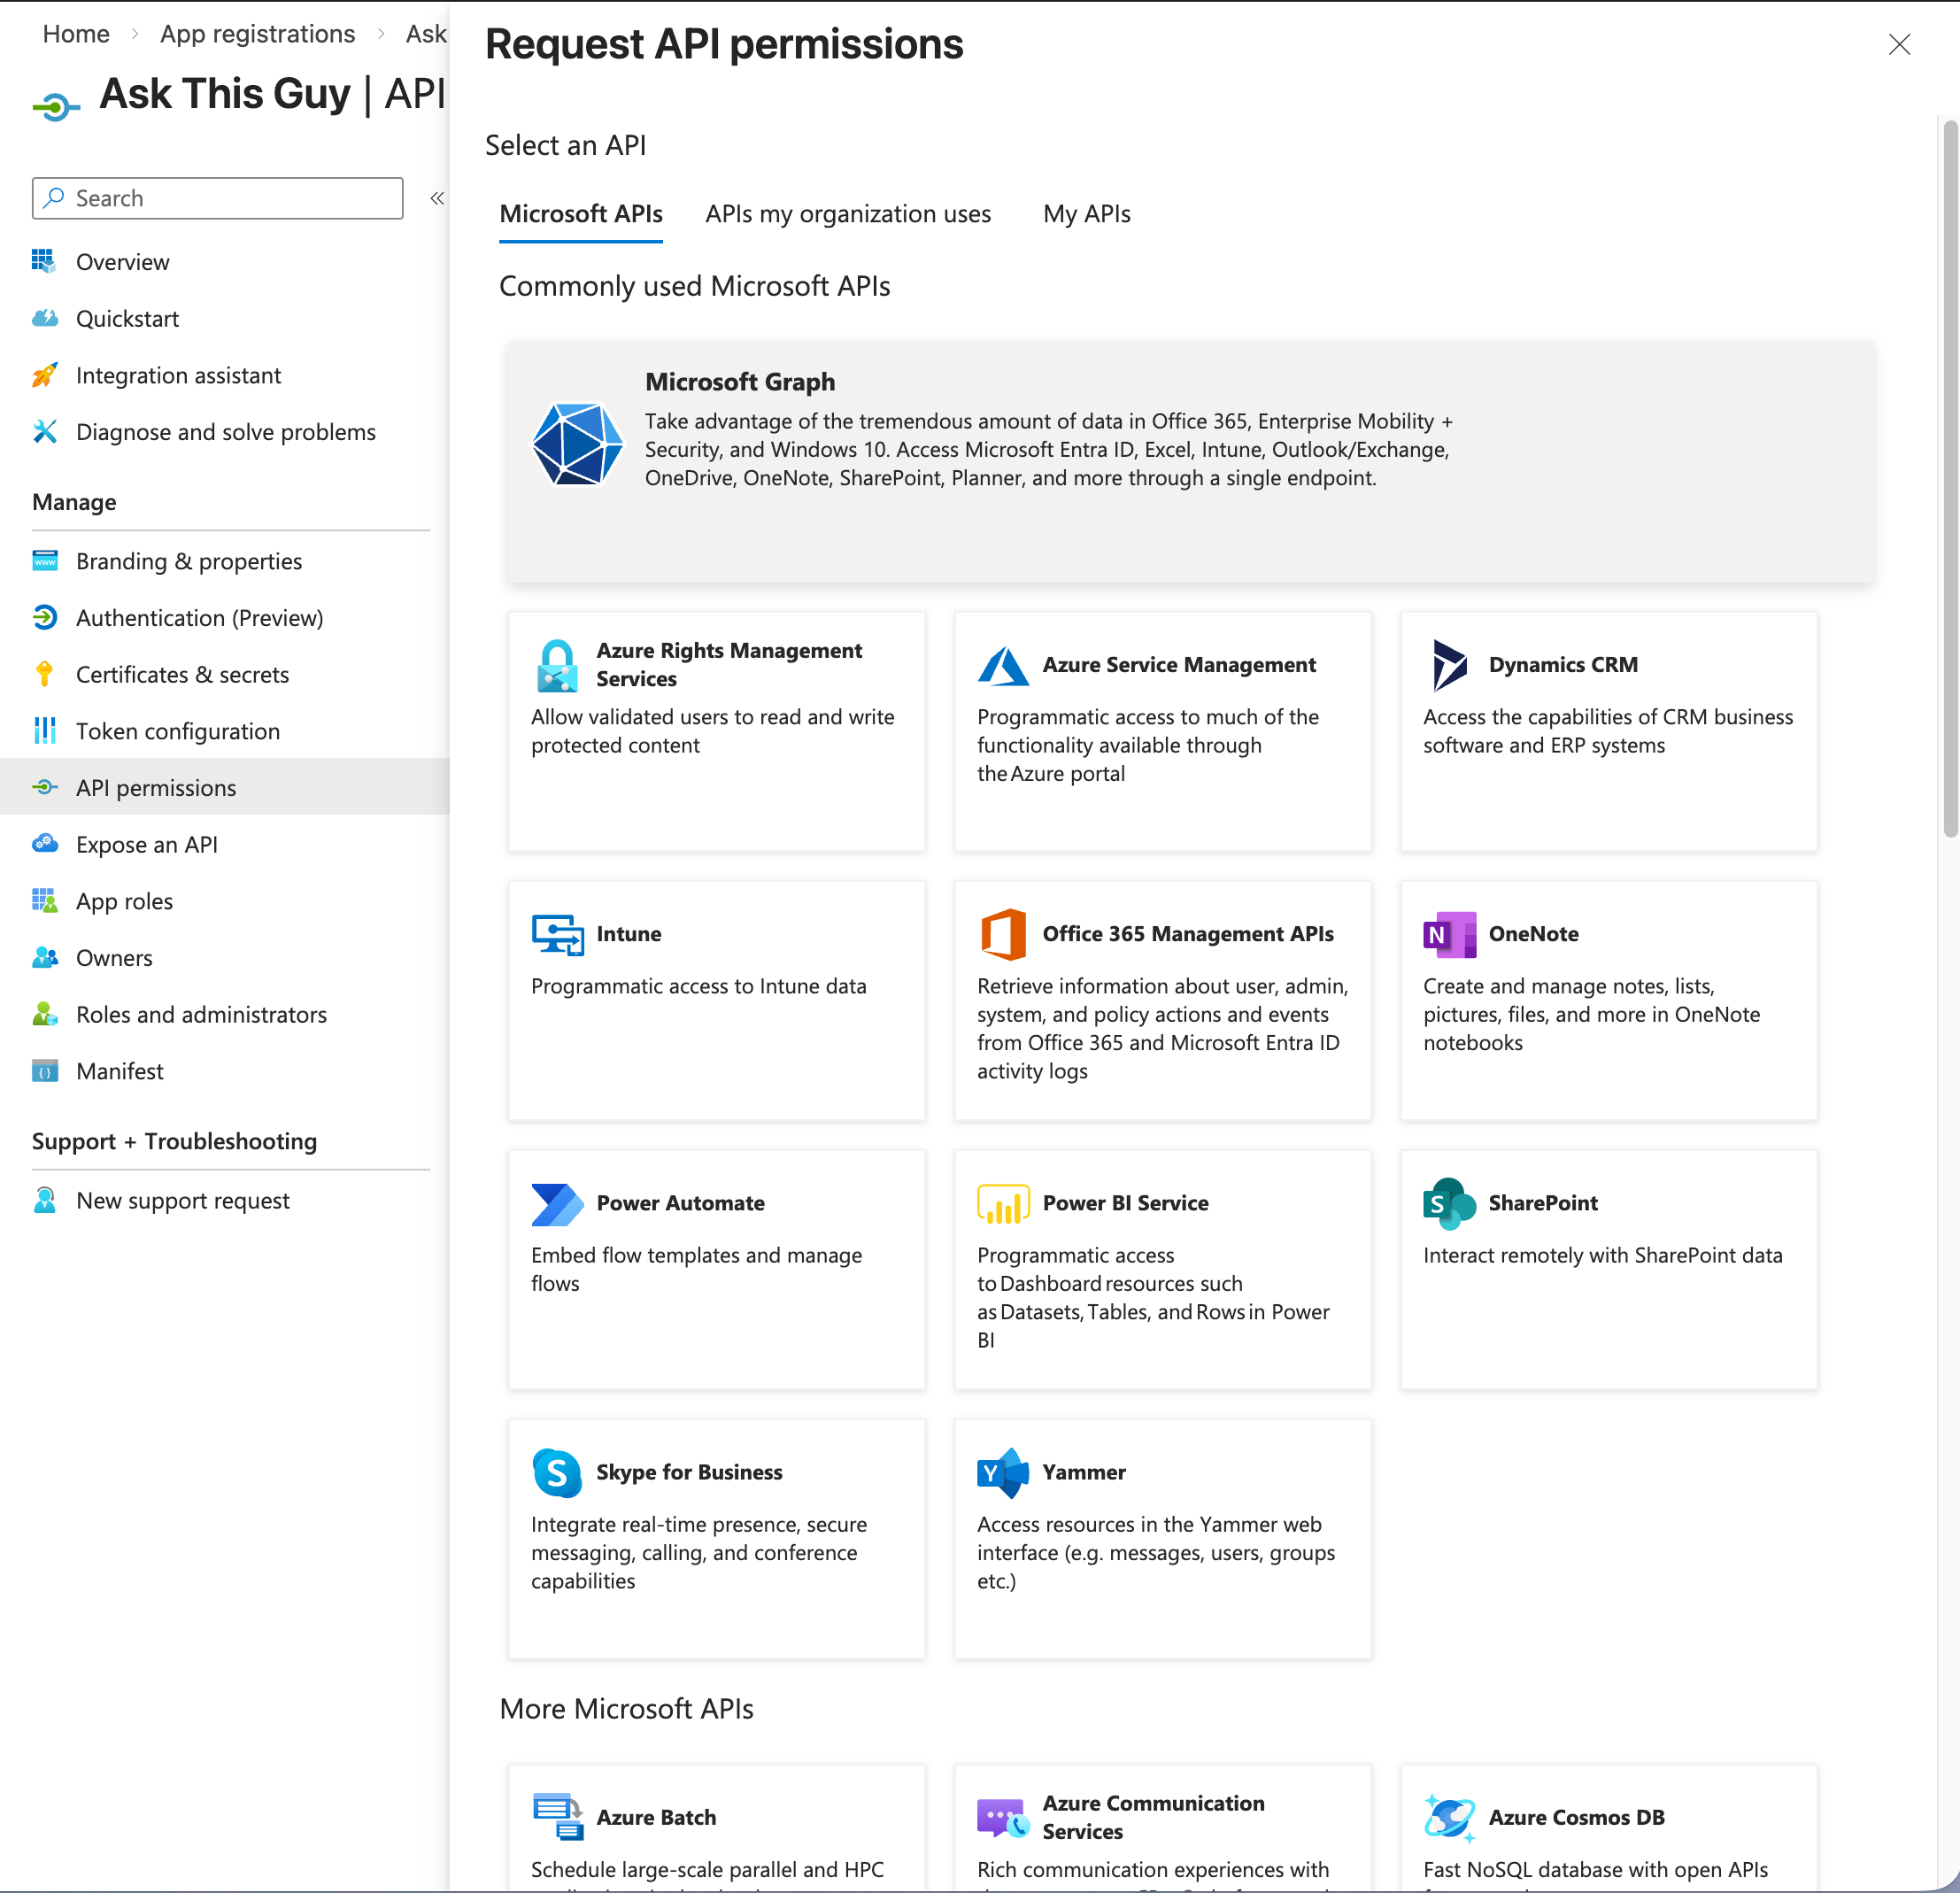Click the Yammer icon
The width and height of the screenshot is (1960, 1893).
pos(1001,1472)
